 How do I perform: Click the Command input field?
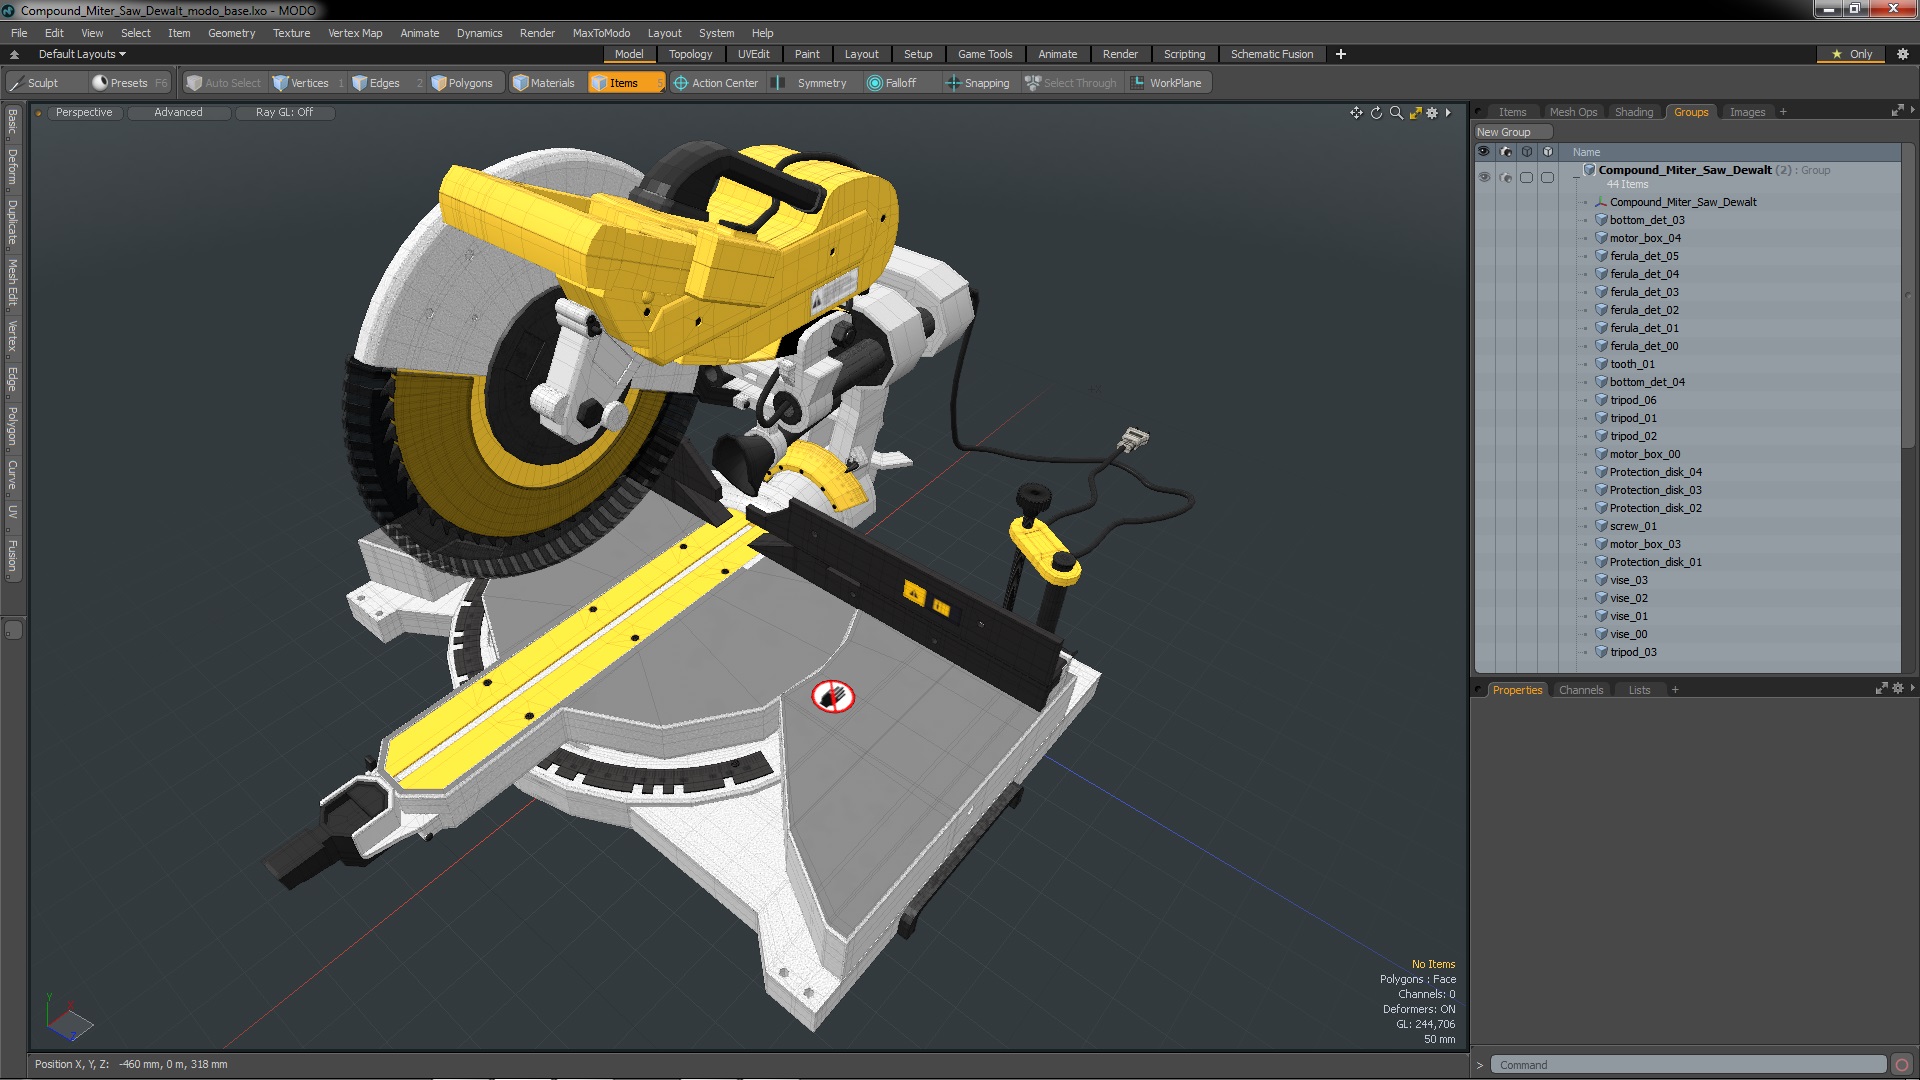pos(1688,1065)
